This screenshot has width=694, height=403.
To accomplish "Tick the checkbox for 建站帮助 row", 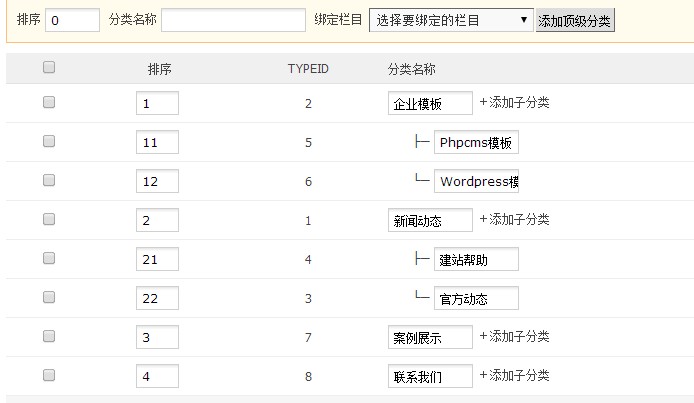I will [x=49, y=258].
